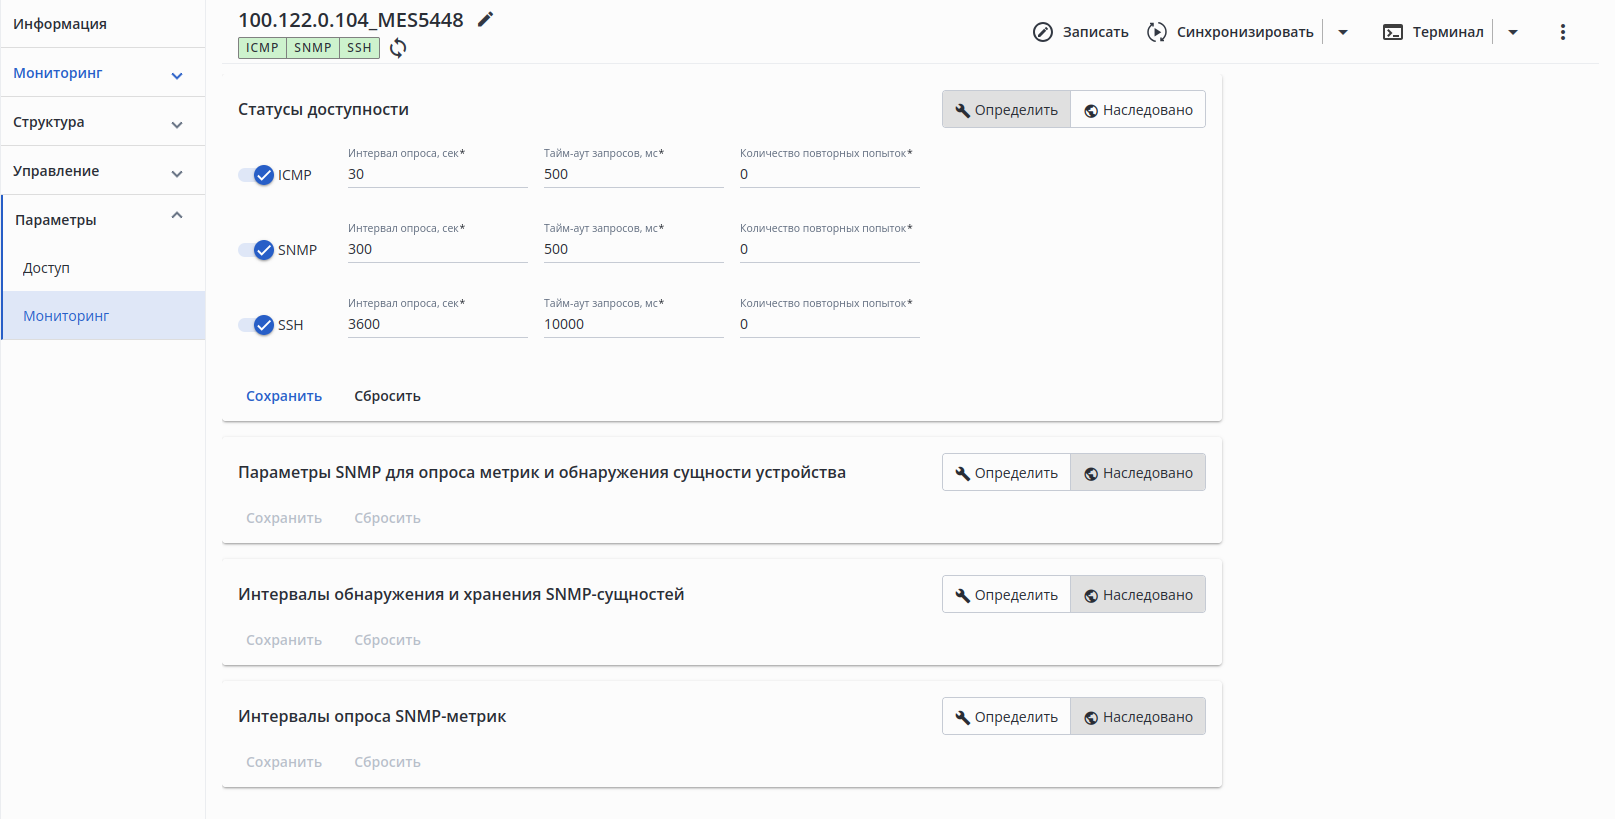Click Сбросить under Статусы доступности

coord(387,396)
